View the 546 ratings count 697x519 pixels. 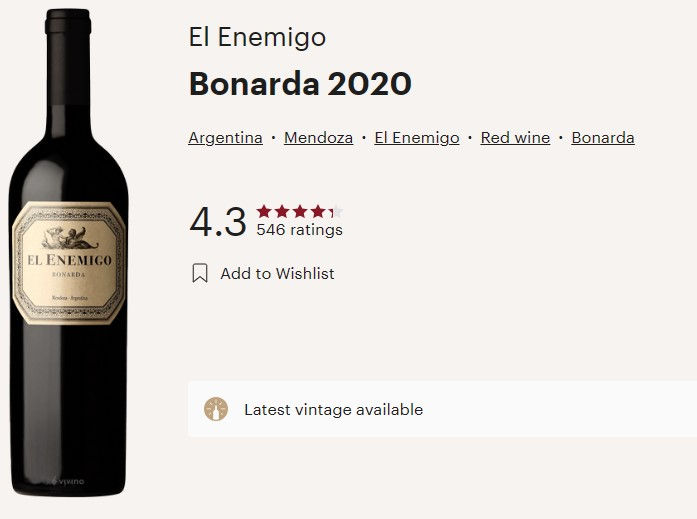[300, 230]
